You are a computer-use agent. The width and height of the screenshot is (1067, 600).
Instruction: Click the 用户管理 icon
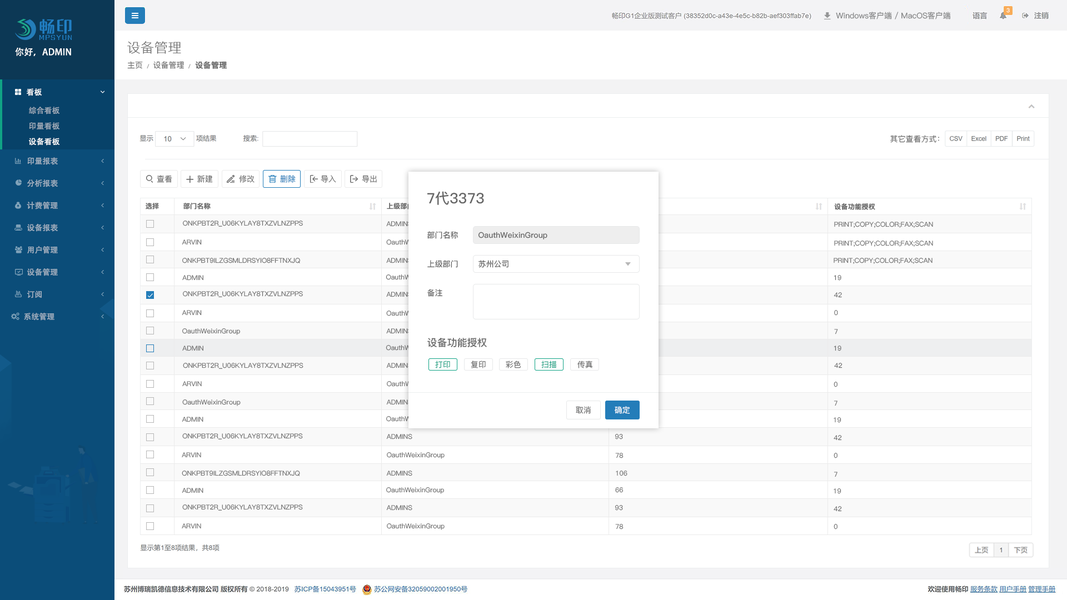tap(18, 250)
